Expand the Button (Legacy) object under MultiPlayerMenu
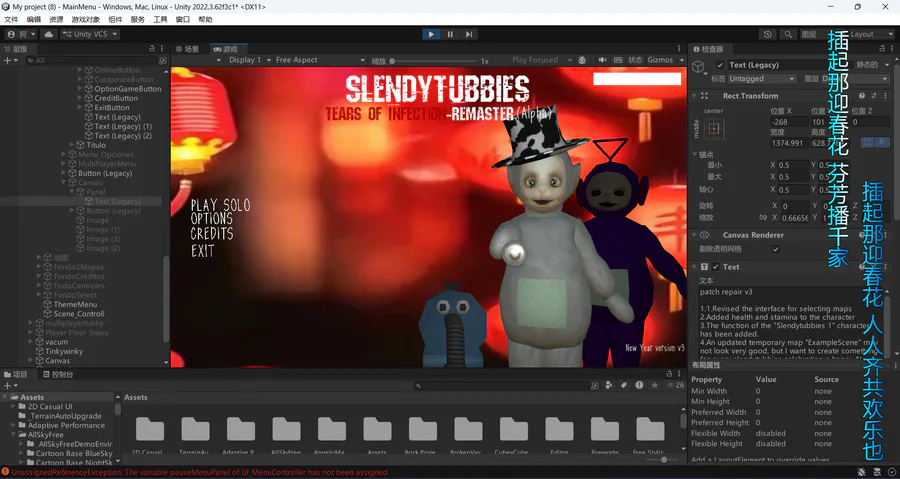900x479 pixels. tap(64, 173)
